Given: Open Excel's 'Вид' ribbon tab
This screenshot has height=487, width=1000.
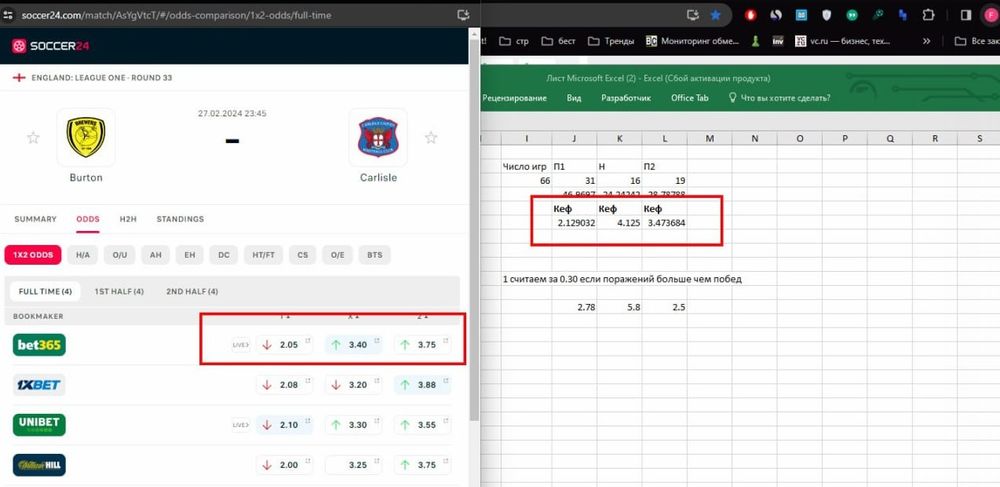Looking at the screenshot, I should [x=574, y=98].
